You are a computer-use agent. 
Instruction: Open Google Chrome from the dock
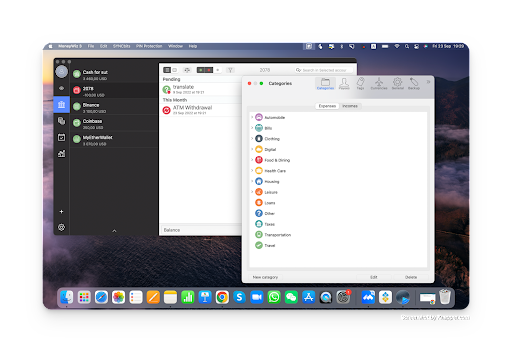coord(222,297)
